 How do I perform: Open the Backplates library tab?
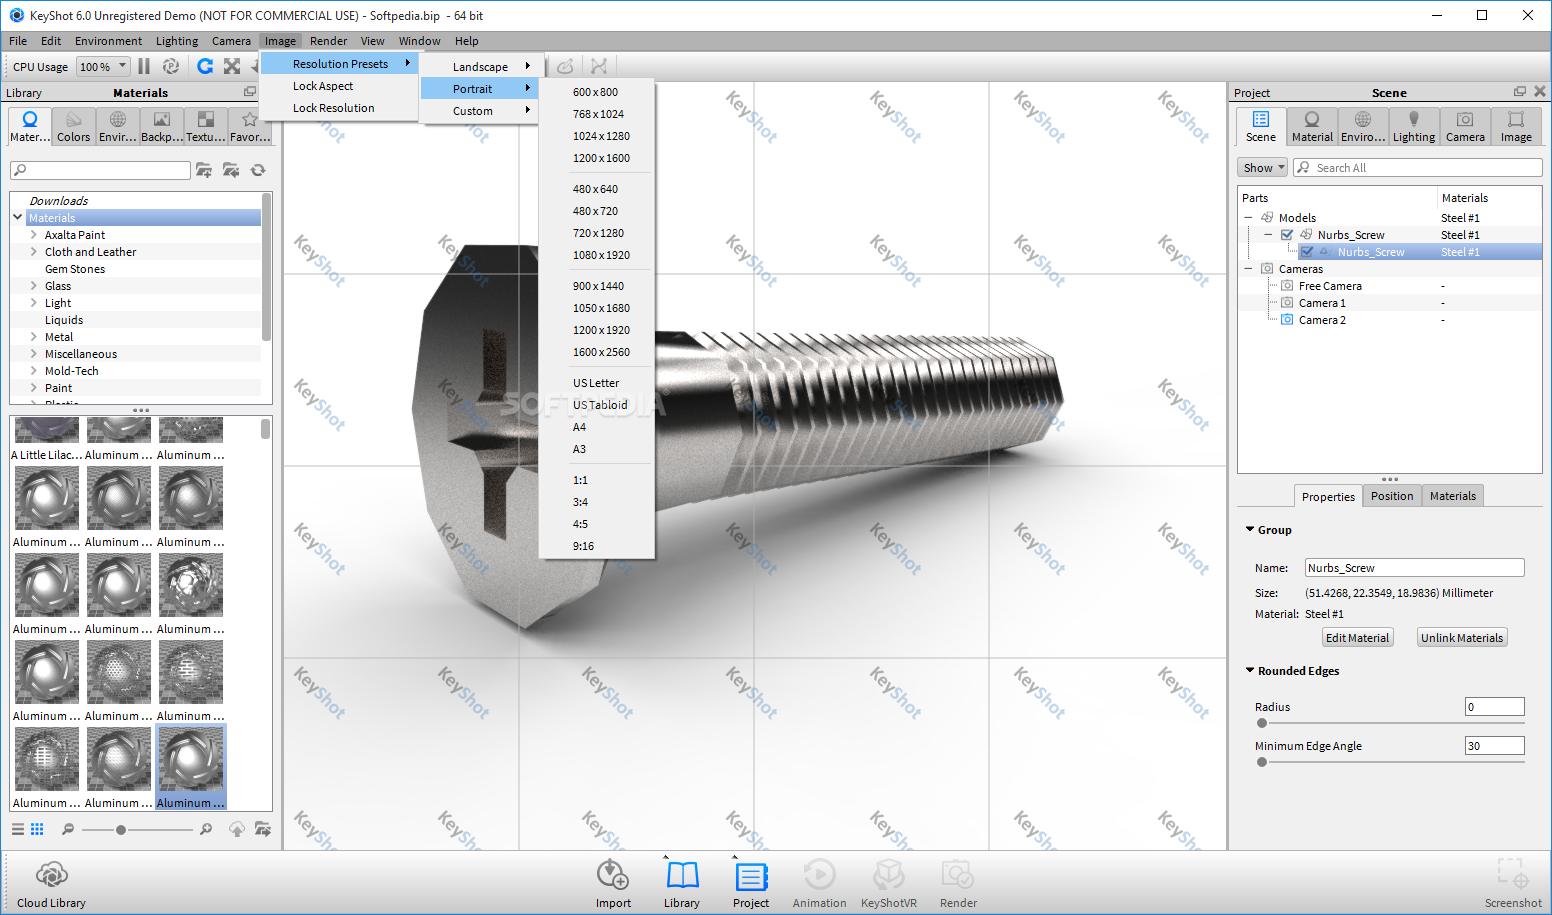click(x=161, y=127)
